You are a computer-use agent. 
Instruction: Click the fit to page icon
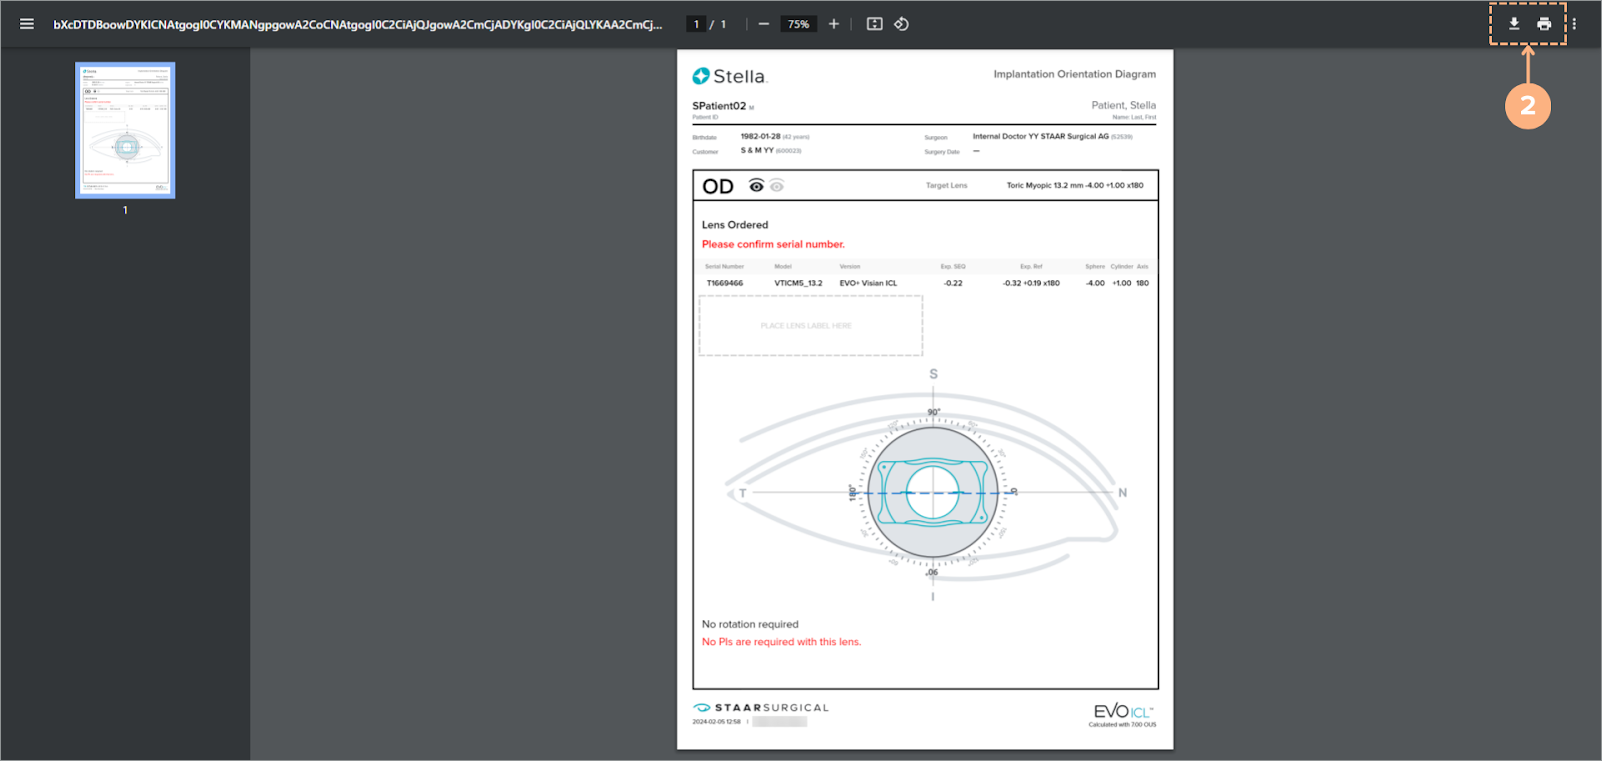pyautogui.click(x=874, y=24)
